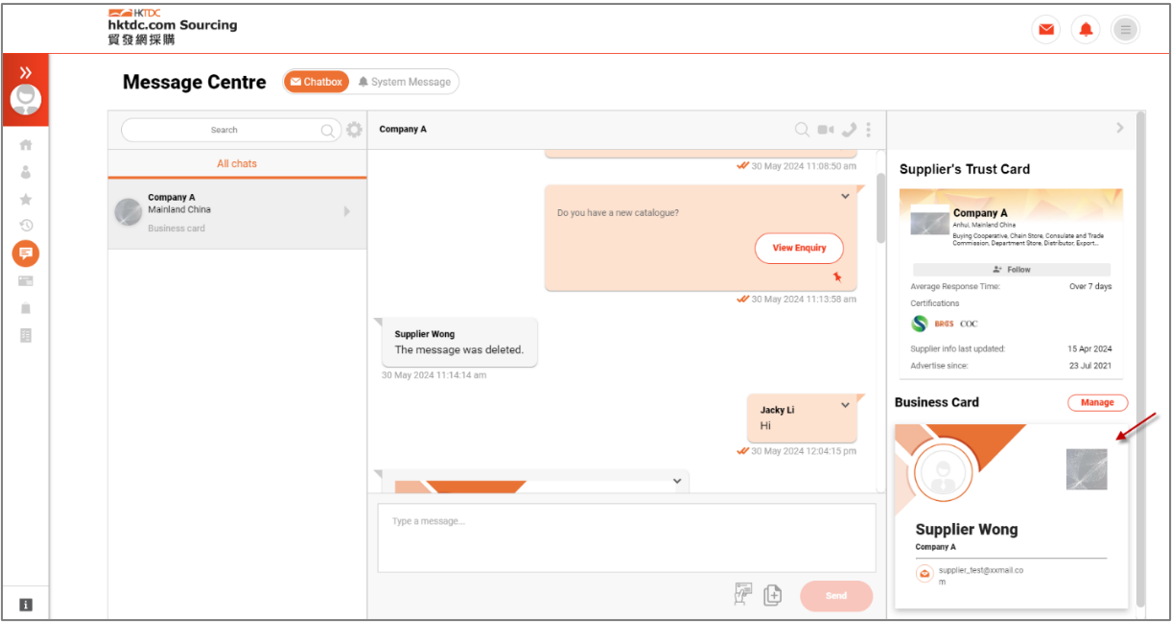Click the magnifier in the chat search box
Image resolution: width=1174 pixels, height=625 pixels.
coord(327,131)
